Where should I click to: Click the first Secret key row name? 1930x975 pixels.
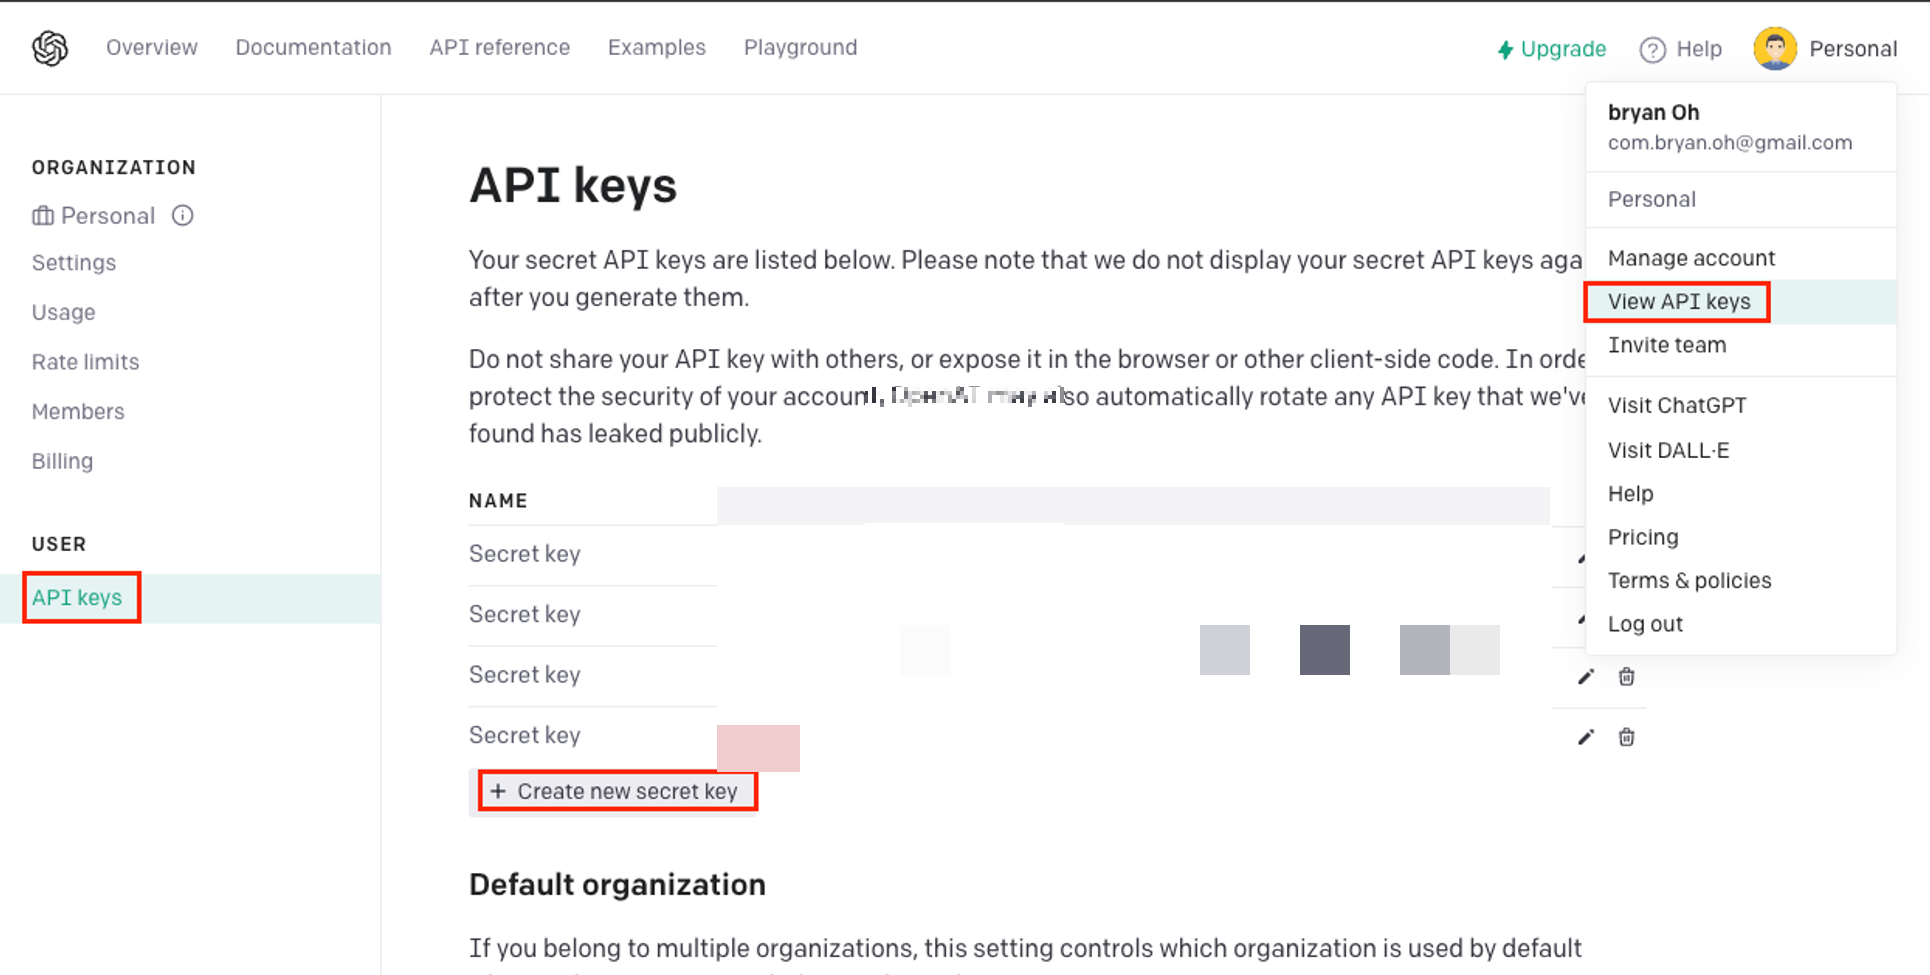tap(525, 554)
